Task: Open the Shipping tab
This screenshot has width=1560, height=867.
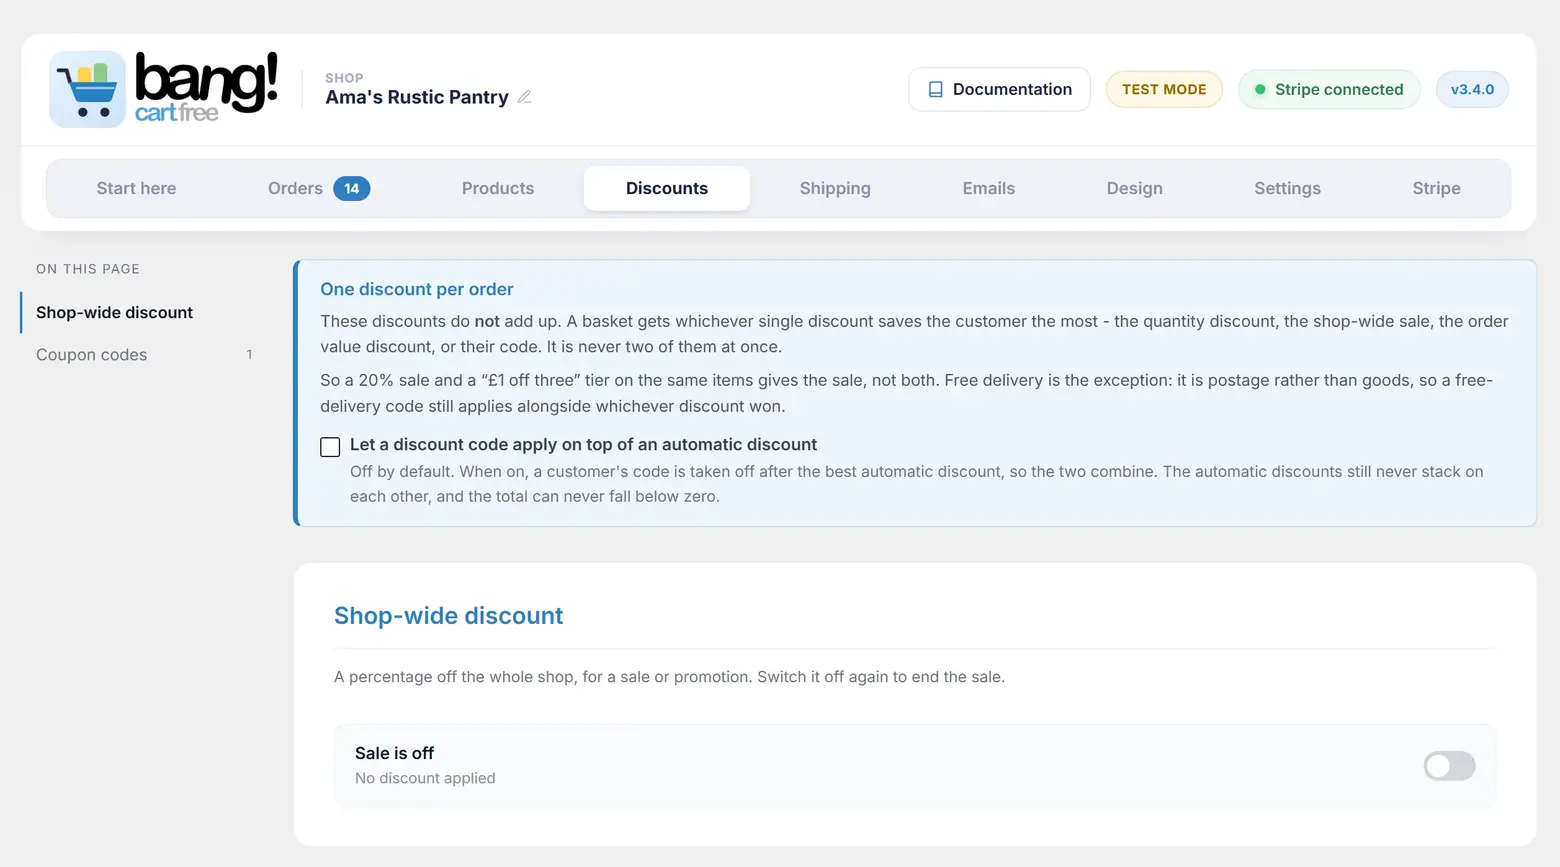Action: coord(835,188)
